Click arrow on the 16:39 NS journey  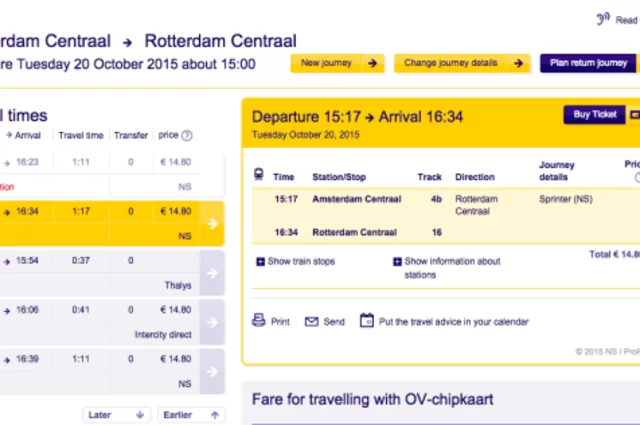(x=212, y=369)
